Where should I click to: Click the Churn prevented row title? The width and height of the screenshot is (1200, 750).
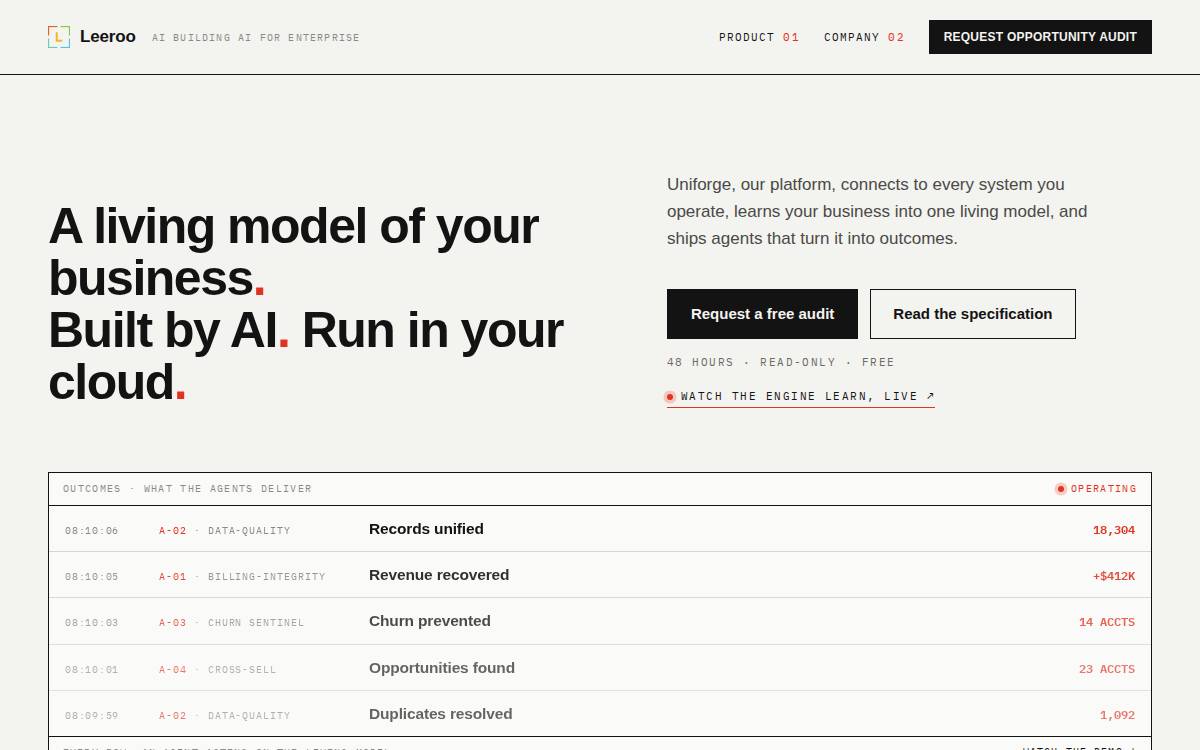[x=430, y=621]
